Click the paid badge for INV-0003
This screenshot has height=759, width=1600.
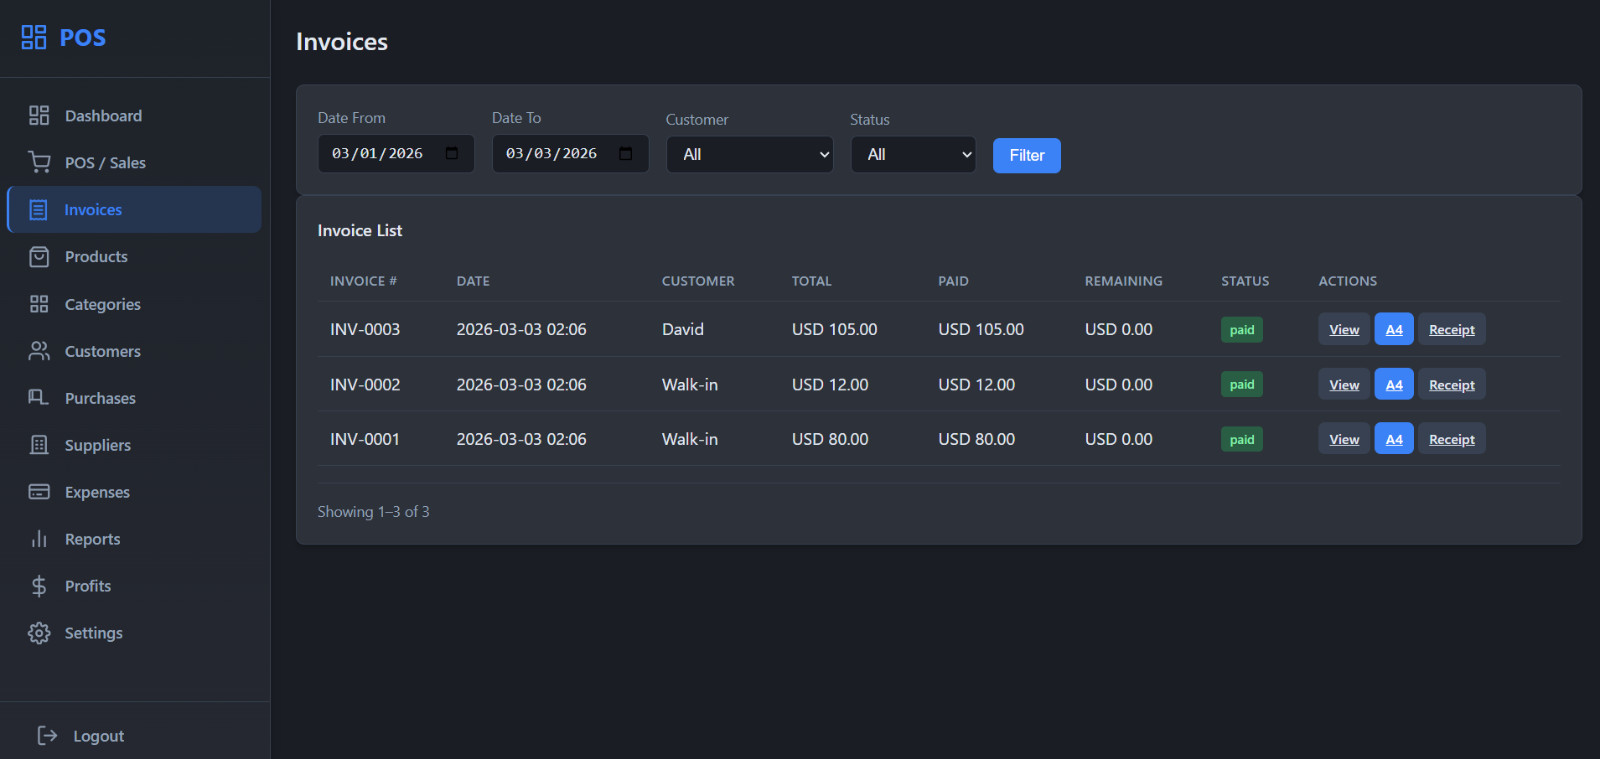(1242, 330)
